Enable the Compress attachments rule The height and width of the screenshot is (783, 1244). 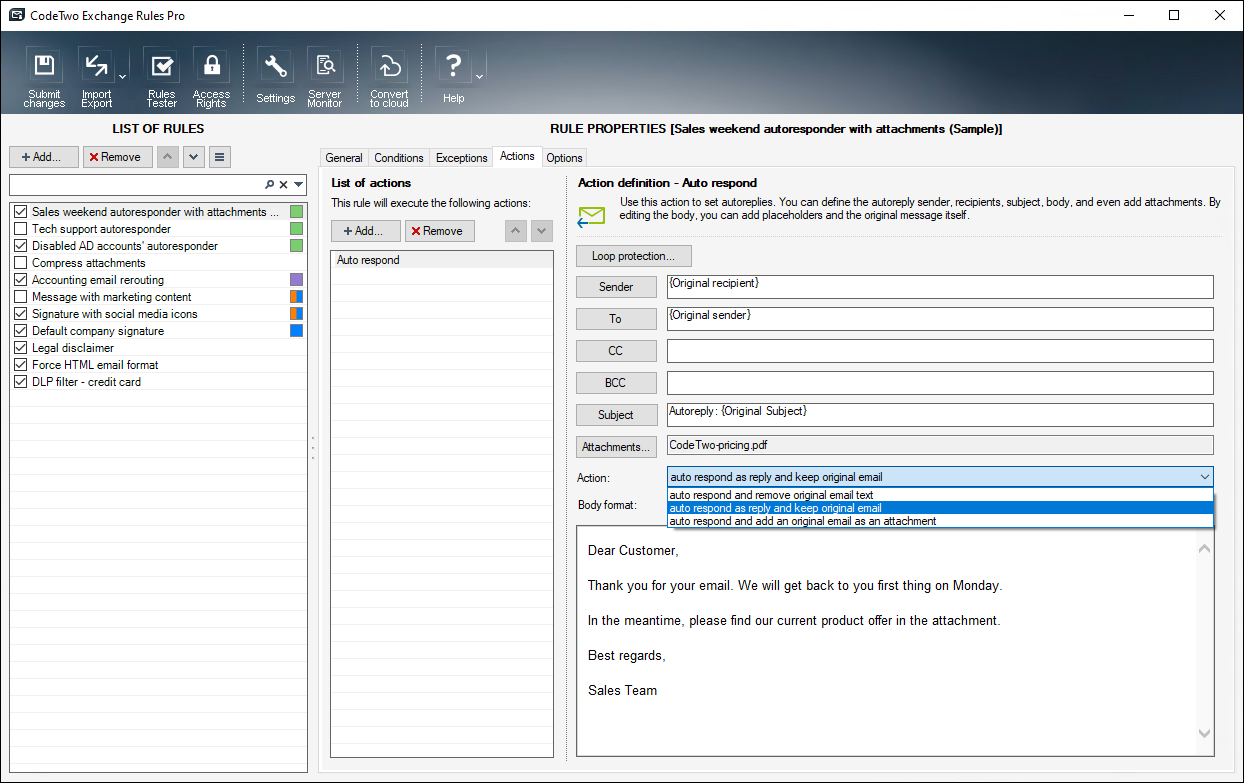click(x=20, y=263)
